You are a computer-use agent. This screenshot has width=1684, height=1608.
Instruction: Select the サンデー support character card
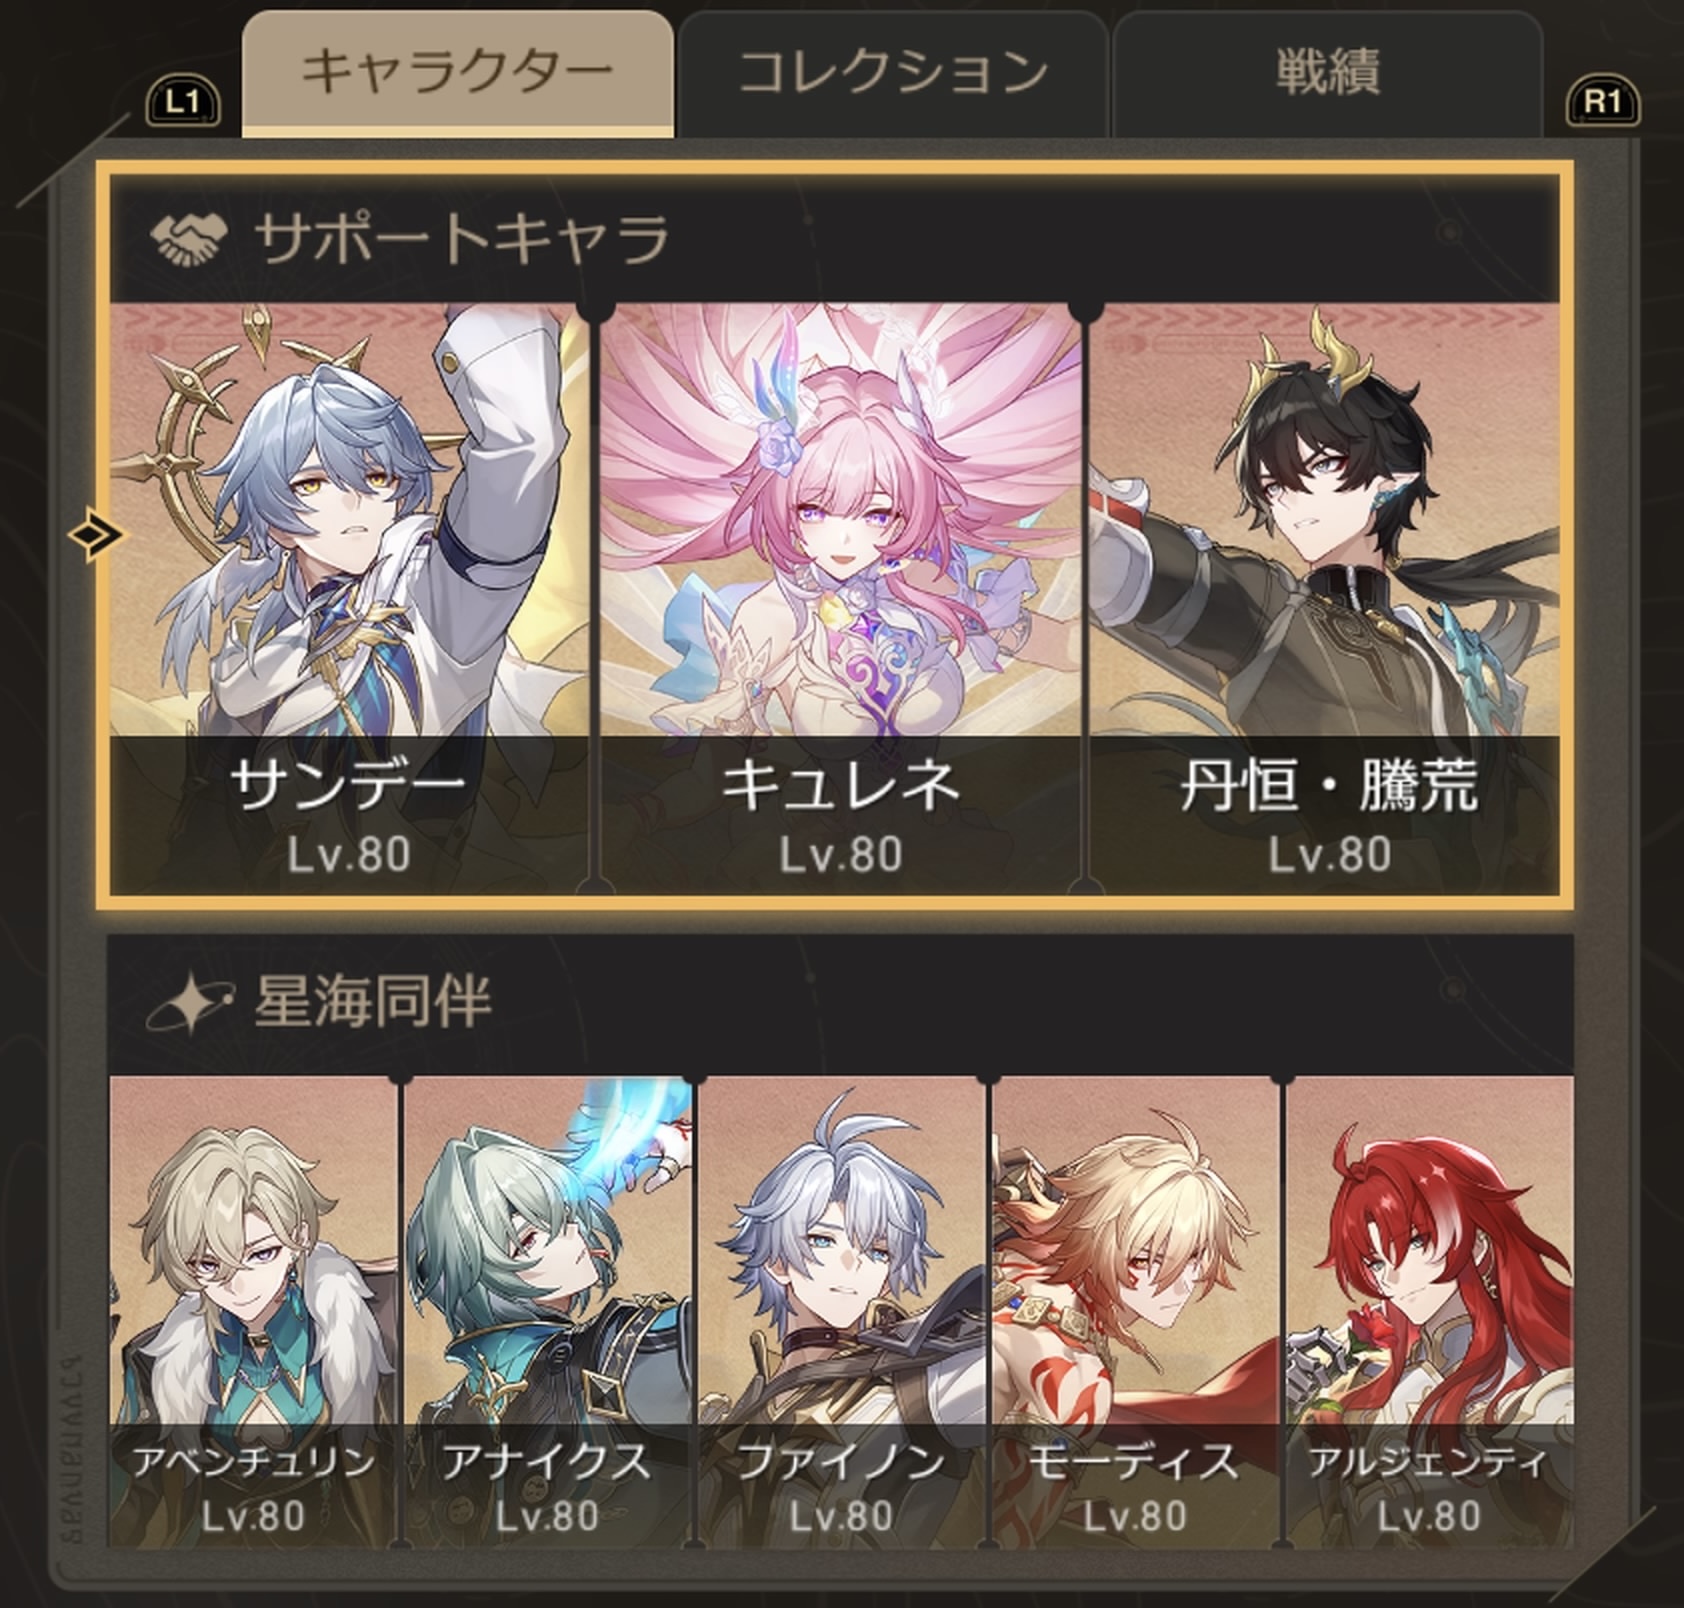349,599
